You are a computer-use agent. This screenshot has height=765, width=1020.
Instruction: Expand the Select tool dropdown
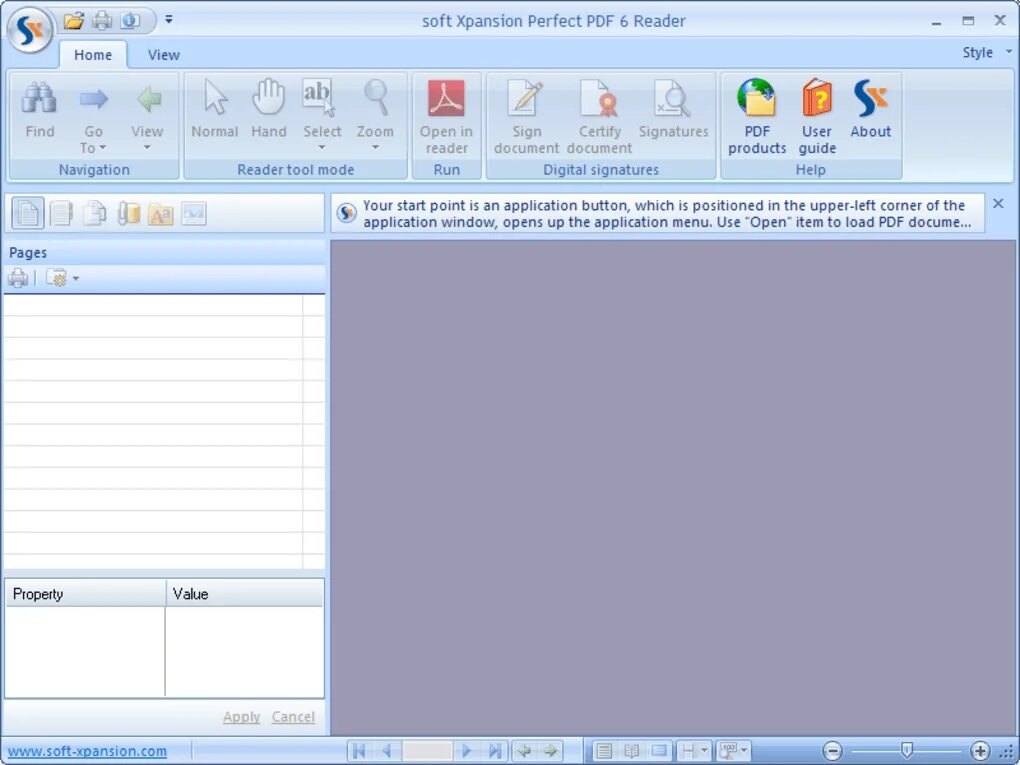click(x=321, y=147)
